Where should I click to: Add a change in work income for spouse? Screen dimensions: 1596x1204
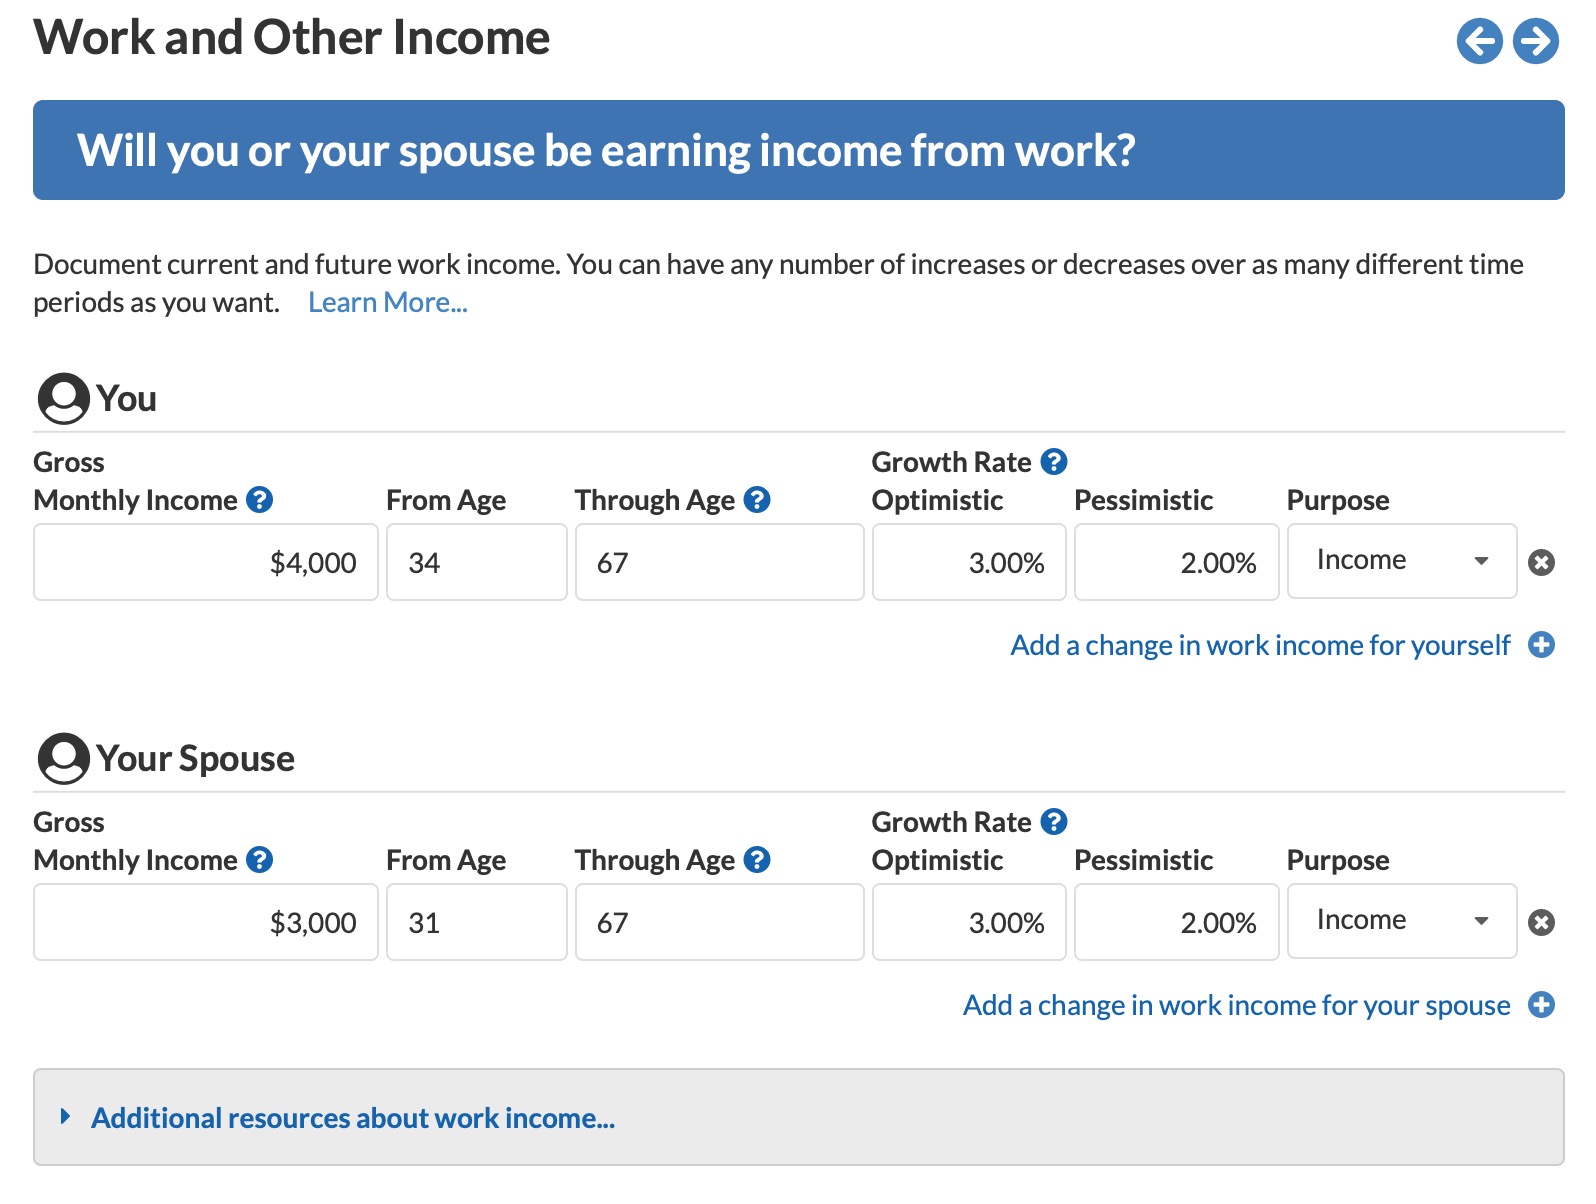tap(1236, 1006)
